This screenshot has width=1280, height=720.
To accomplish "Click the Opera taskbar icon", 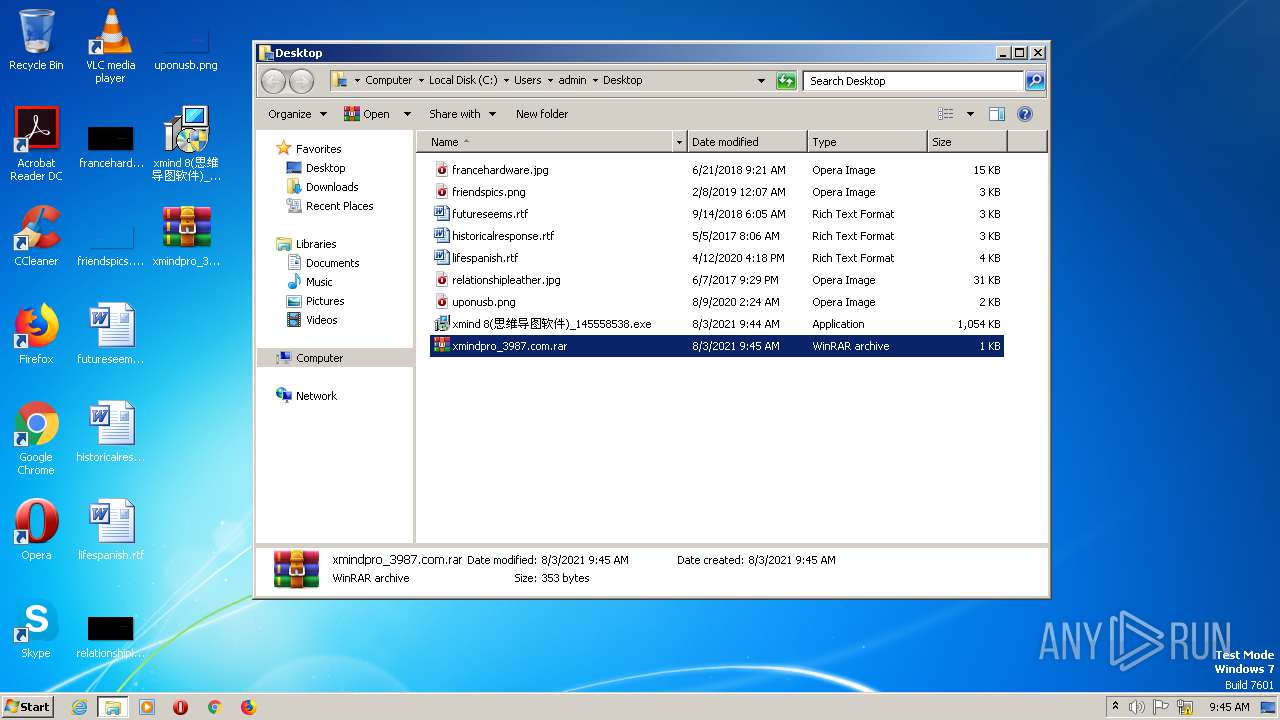I will point(180,707).
